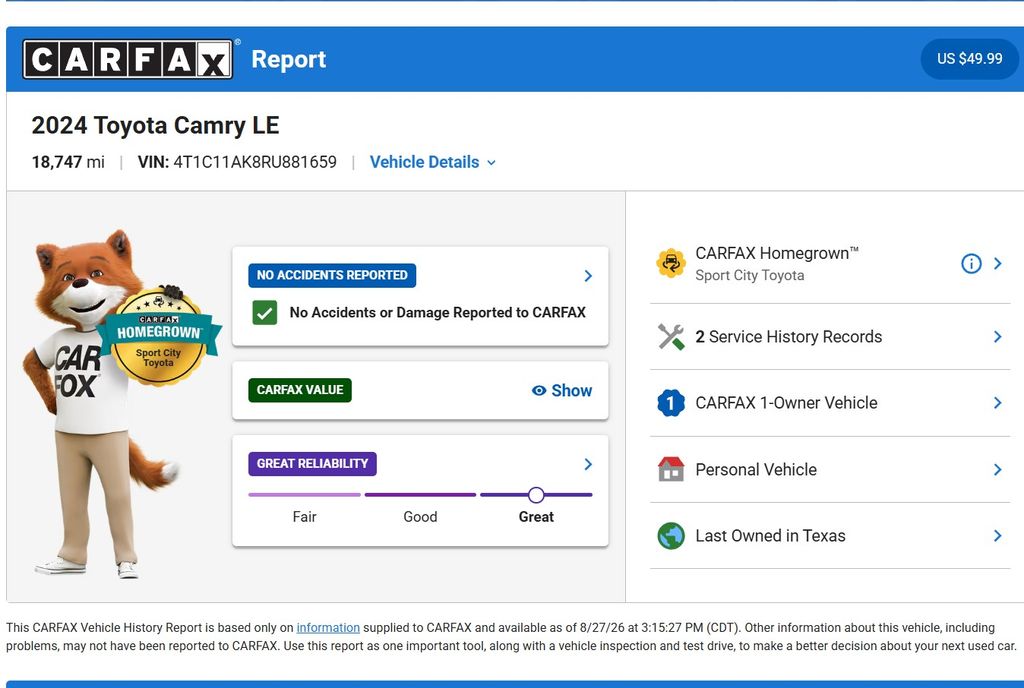Click the VIN number 4T1C11AK8RU881659
Image resolution: width=1024 pixels, height=688 pixels.
(x=255, y=162)
